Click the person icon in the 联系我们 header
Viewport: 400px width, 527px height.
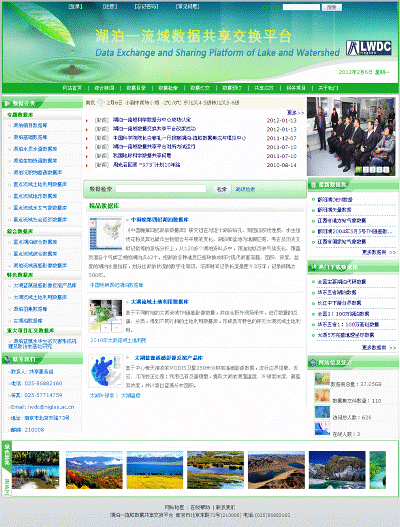pos(6,360)
